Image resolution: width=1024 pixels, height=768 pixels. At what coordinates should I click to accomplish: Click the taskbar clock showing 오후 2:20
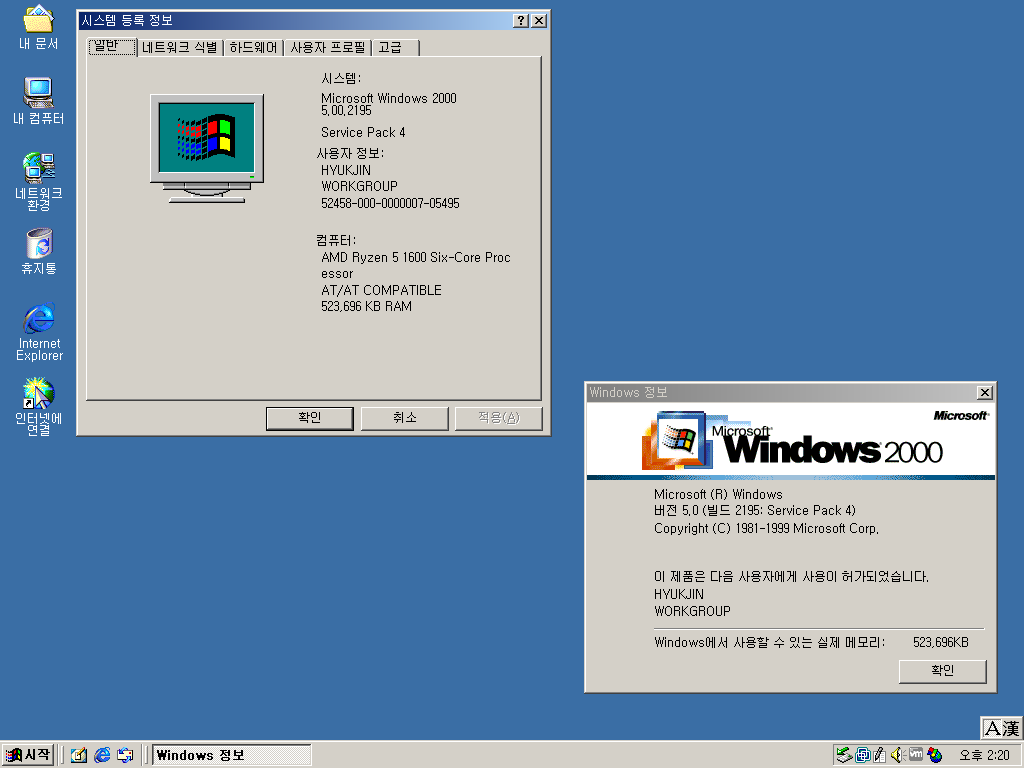pos(984,756)
